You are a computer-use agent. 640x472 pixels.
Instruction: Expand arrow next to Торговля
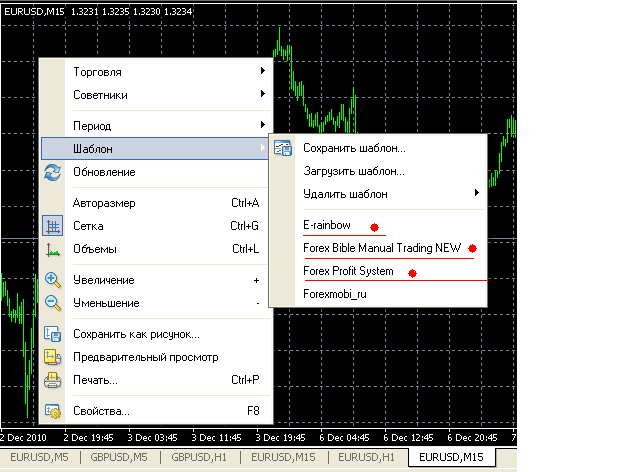coord(263,71)
